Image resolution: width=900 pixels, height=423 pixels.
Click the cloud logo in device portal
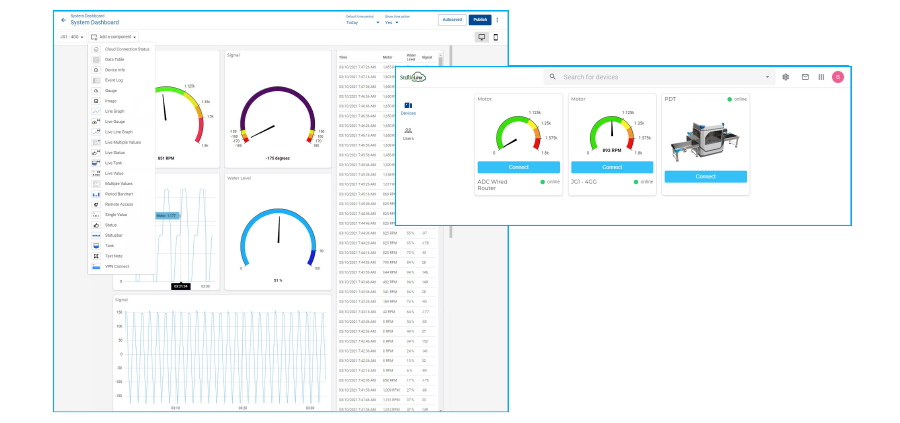coord(413,77)
